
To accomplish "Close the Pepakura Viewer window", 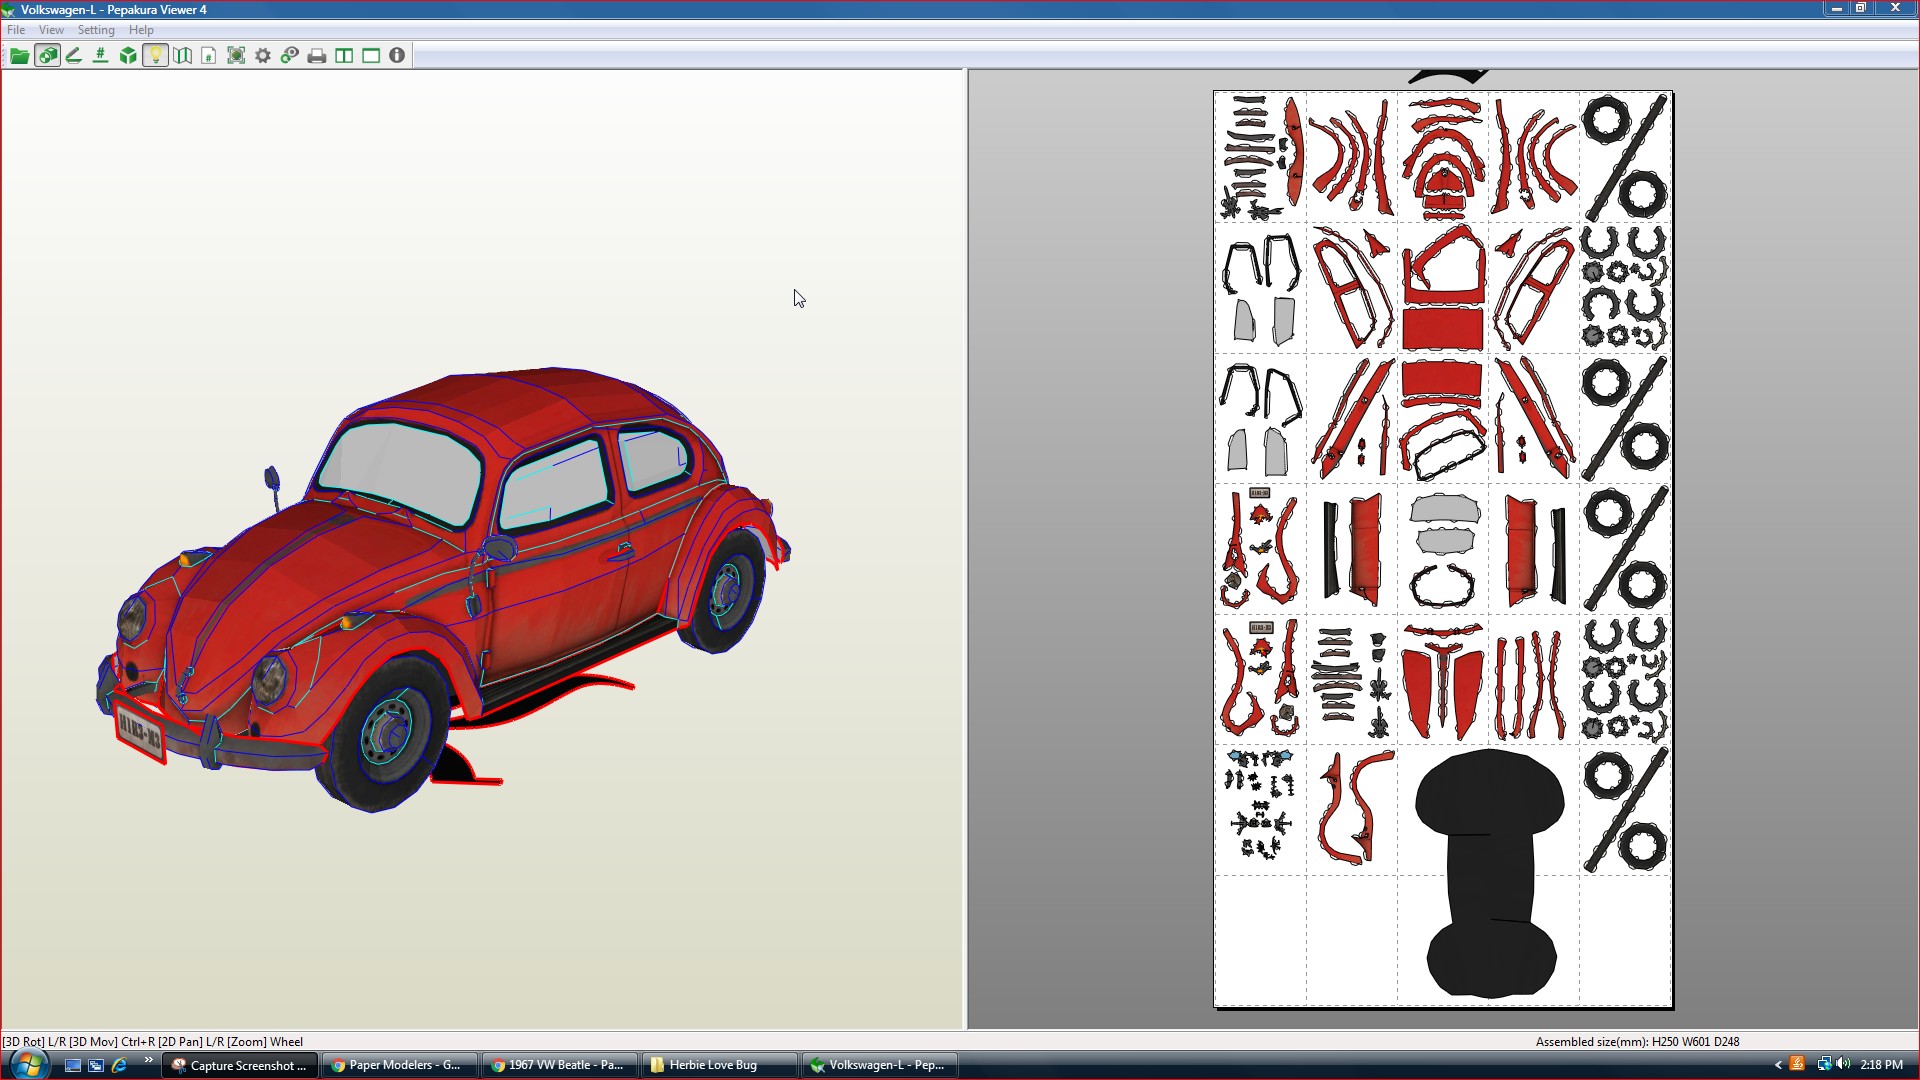I will pyautogui.click(x=1895, y=8).
